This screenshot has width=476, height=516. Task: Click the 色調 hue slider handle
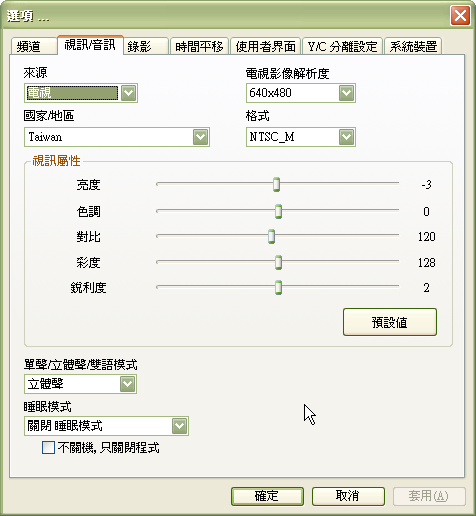pyautogui.click(x=278, y=211)
